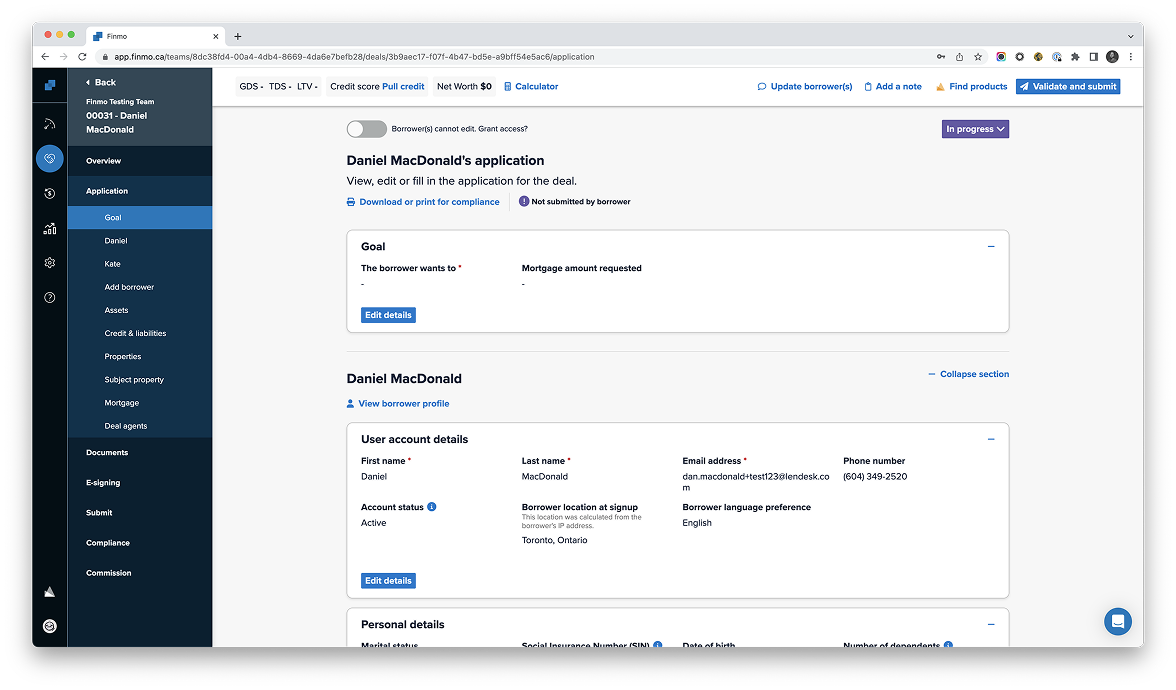Open the browser tab list chevron

pos(1130,36)
